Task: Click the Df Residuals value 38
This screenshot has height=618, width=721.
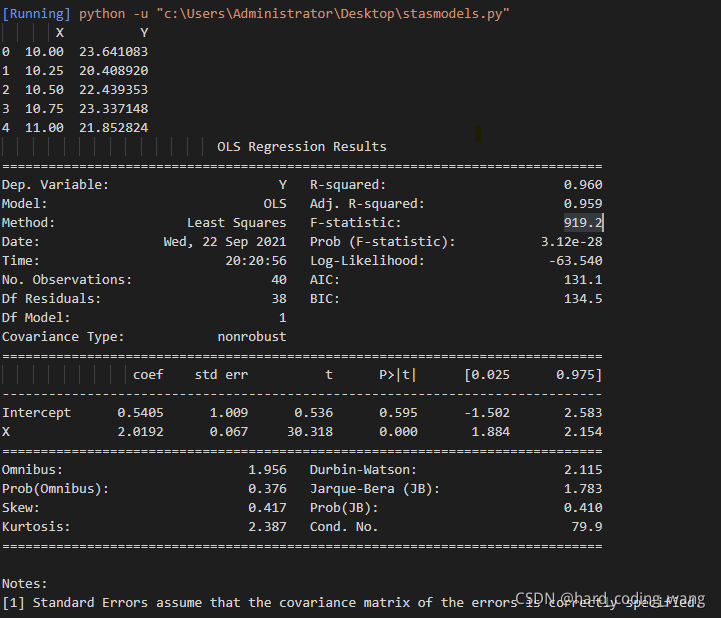Action: coord(279,298)
